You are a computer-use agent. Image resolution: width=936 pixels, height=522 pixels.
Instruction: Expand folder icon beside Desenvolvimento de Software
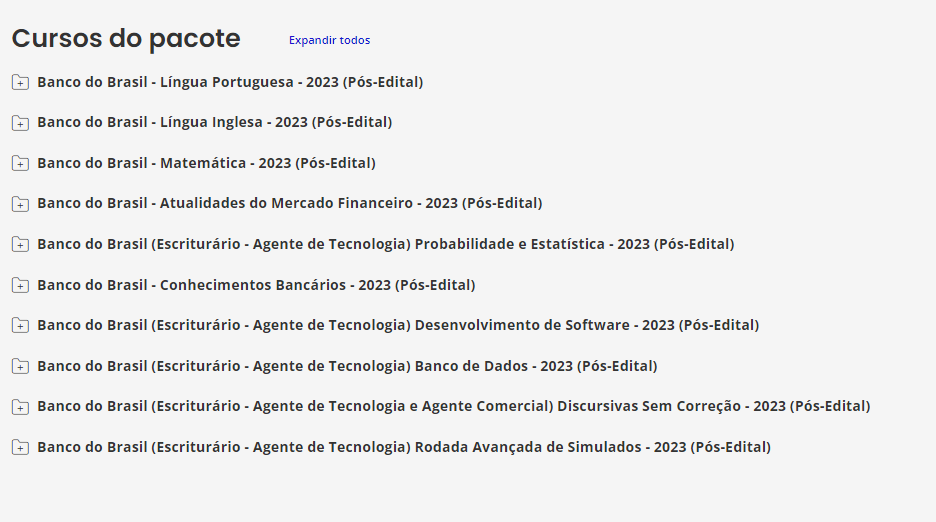[20, 326]
